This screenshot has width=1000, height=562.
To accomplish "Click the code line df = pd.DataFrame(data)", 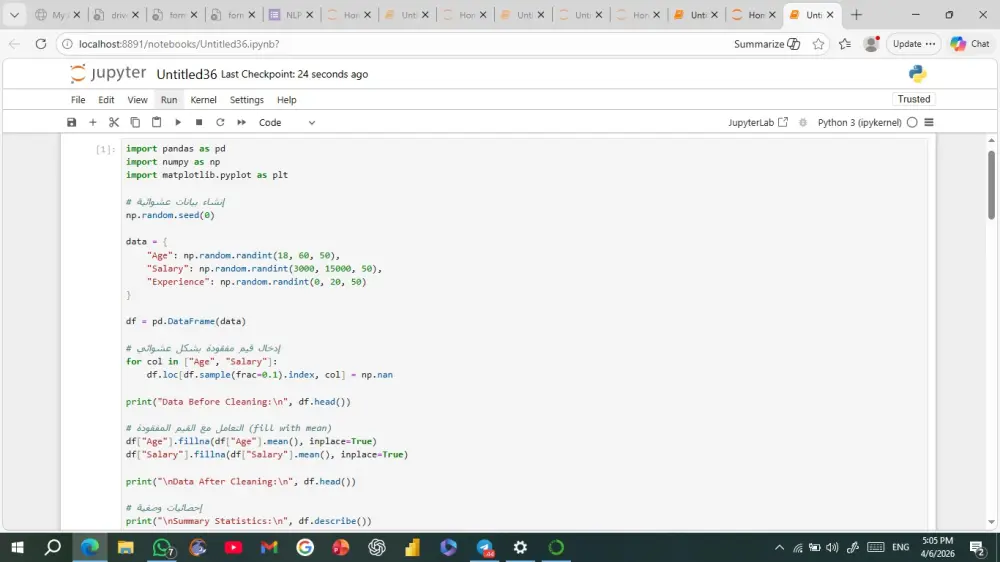I will pyautogui.click(x=186, y=322).
